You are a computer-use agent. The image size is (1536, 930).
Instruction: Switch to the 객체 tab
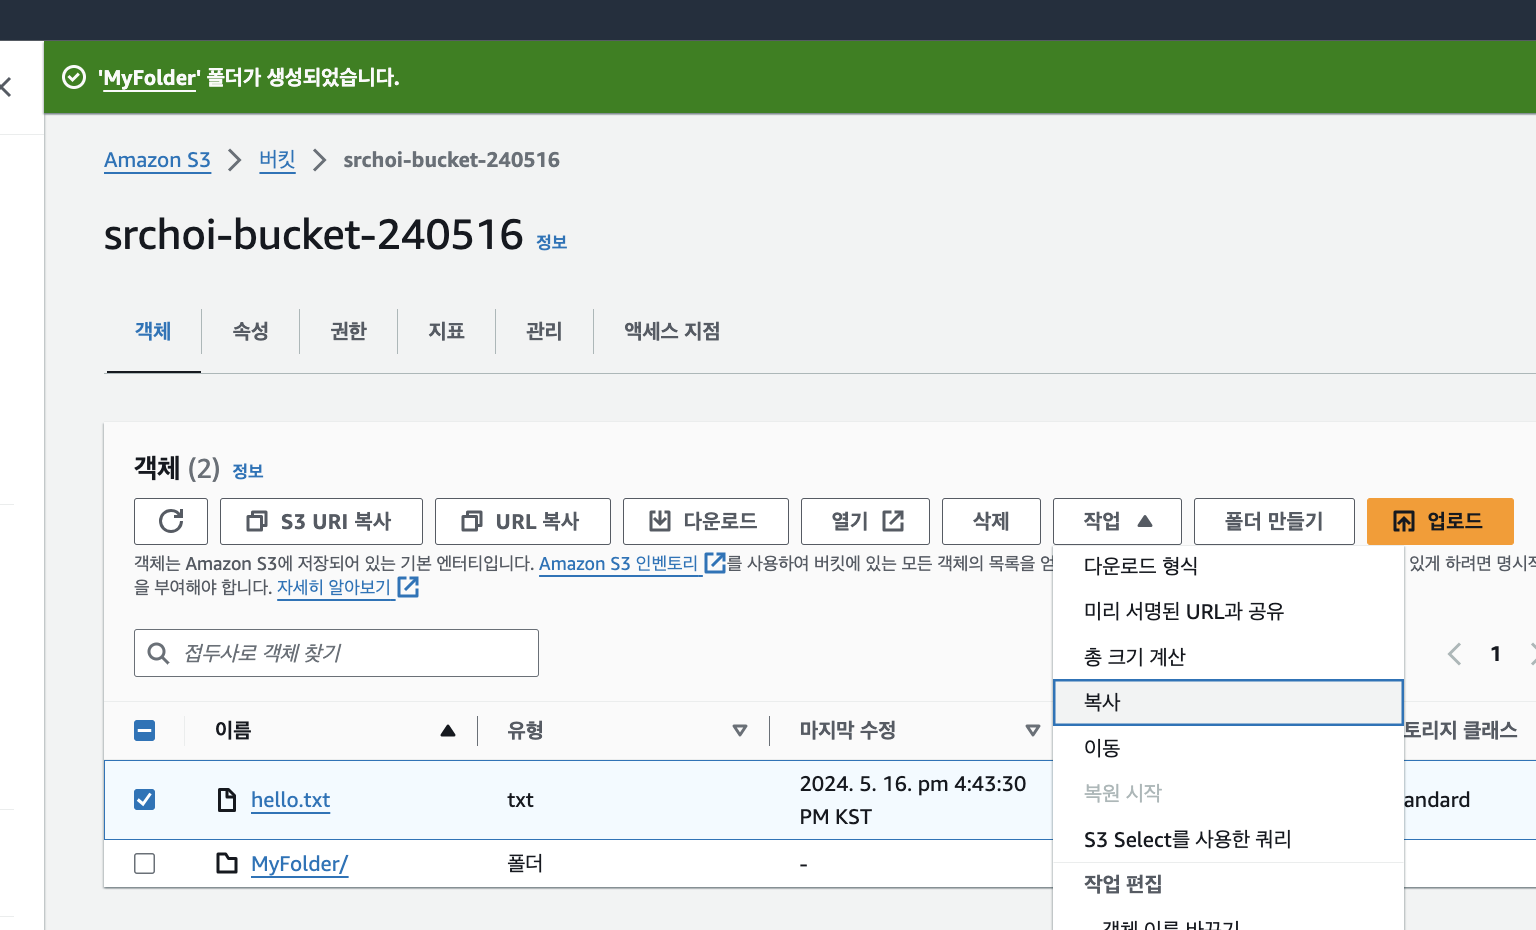153,331
